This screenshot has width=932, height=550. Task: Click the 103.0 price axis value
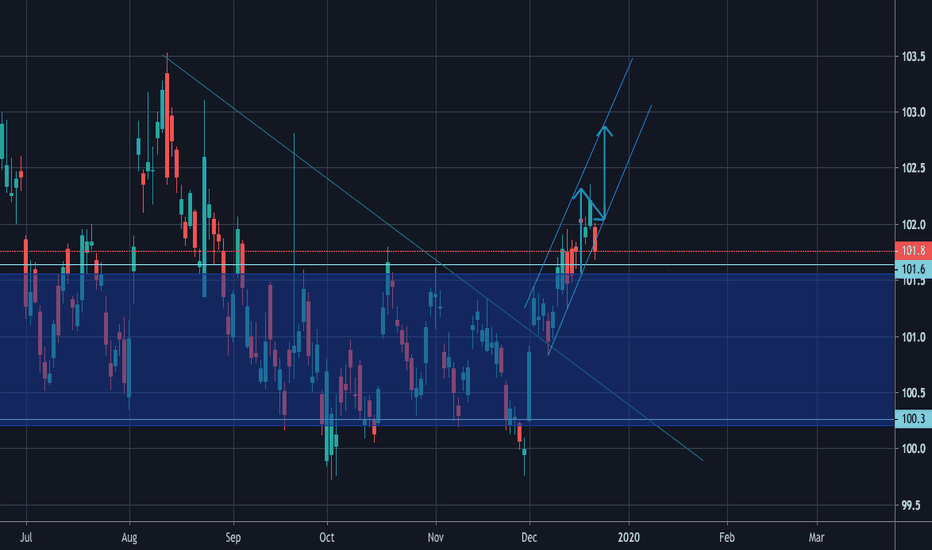click(914, 112)
